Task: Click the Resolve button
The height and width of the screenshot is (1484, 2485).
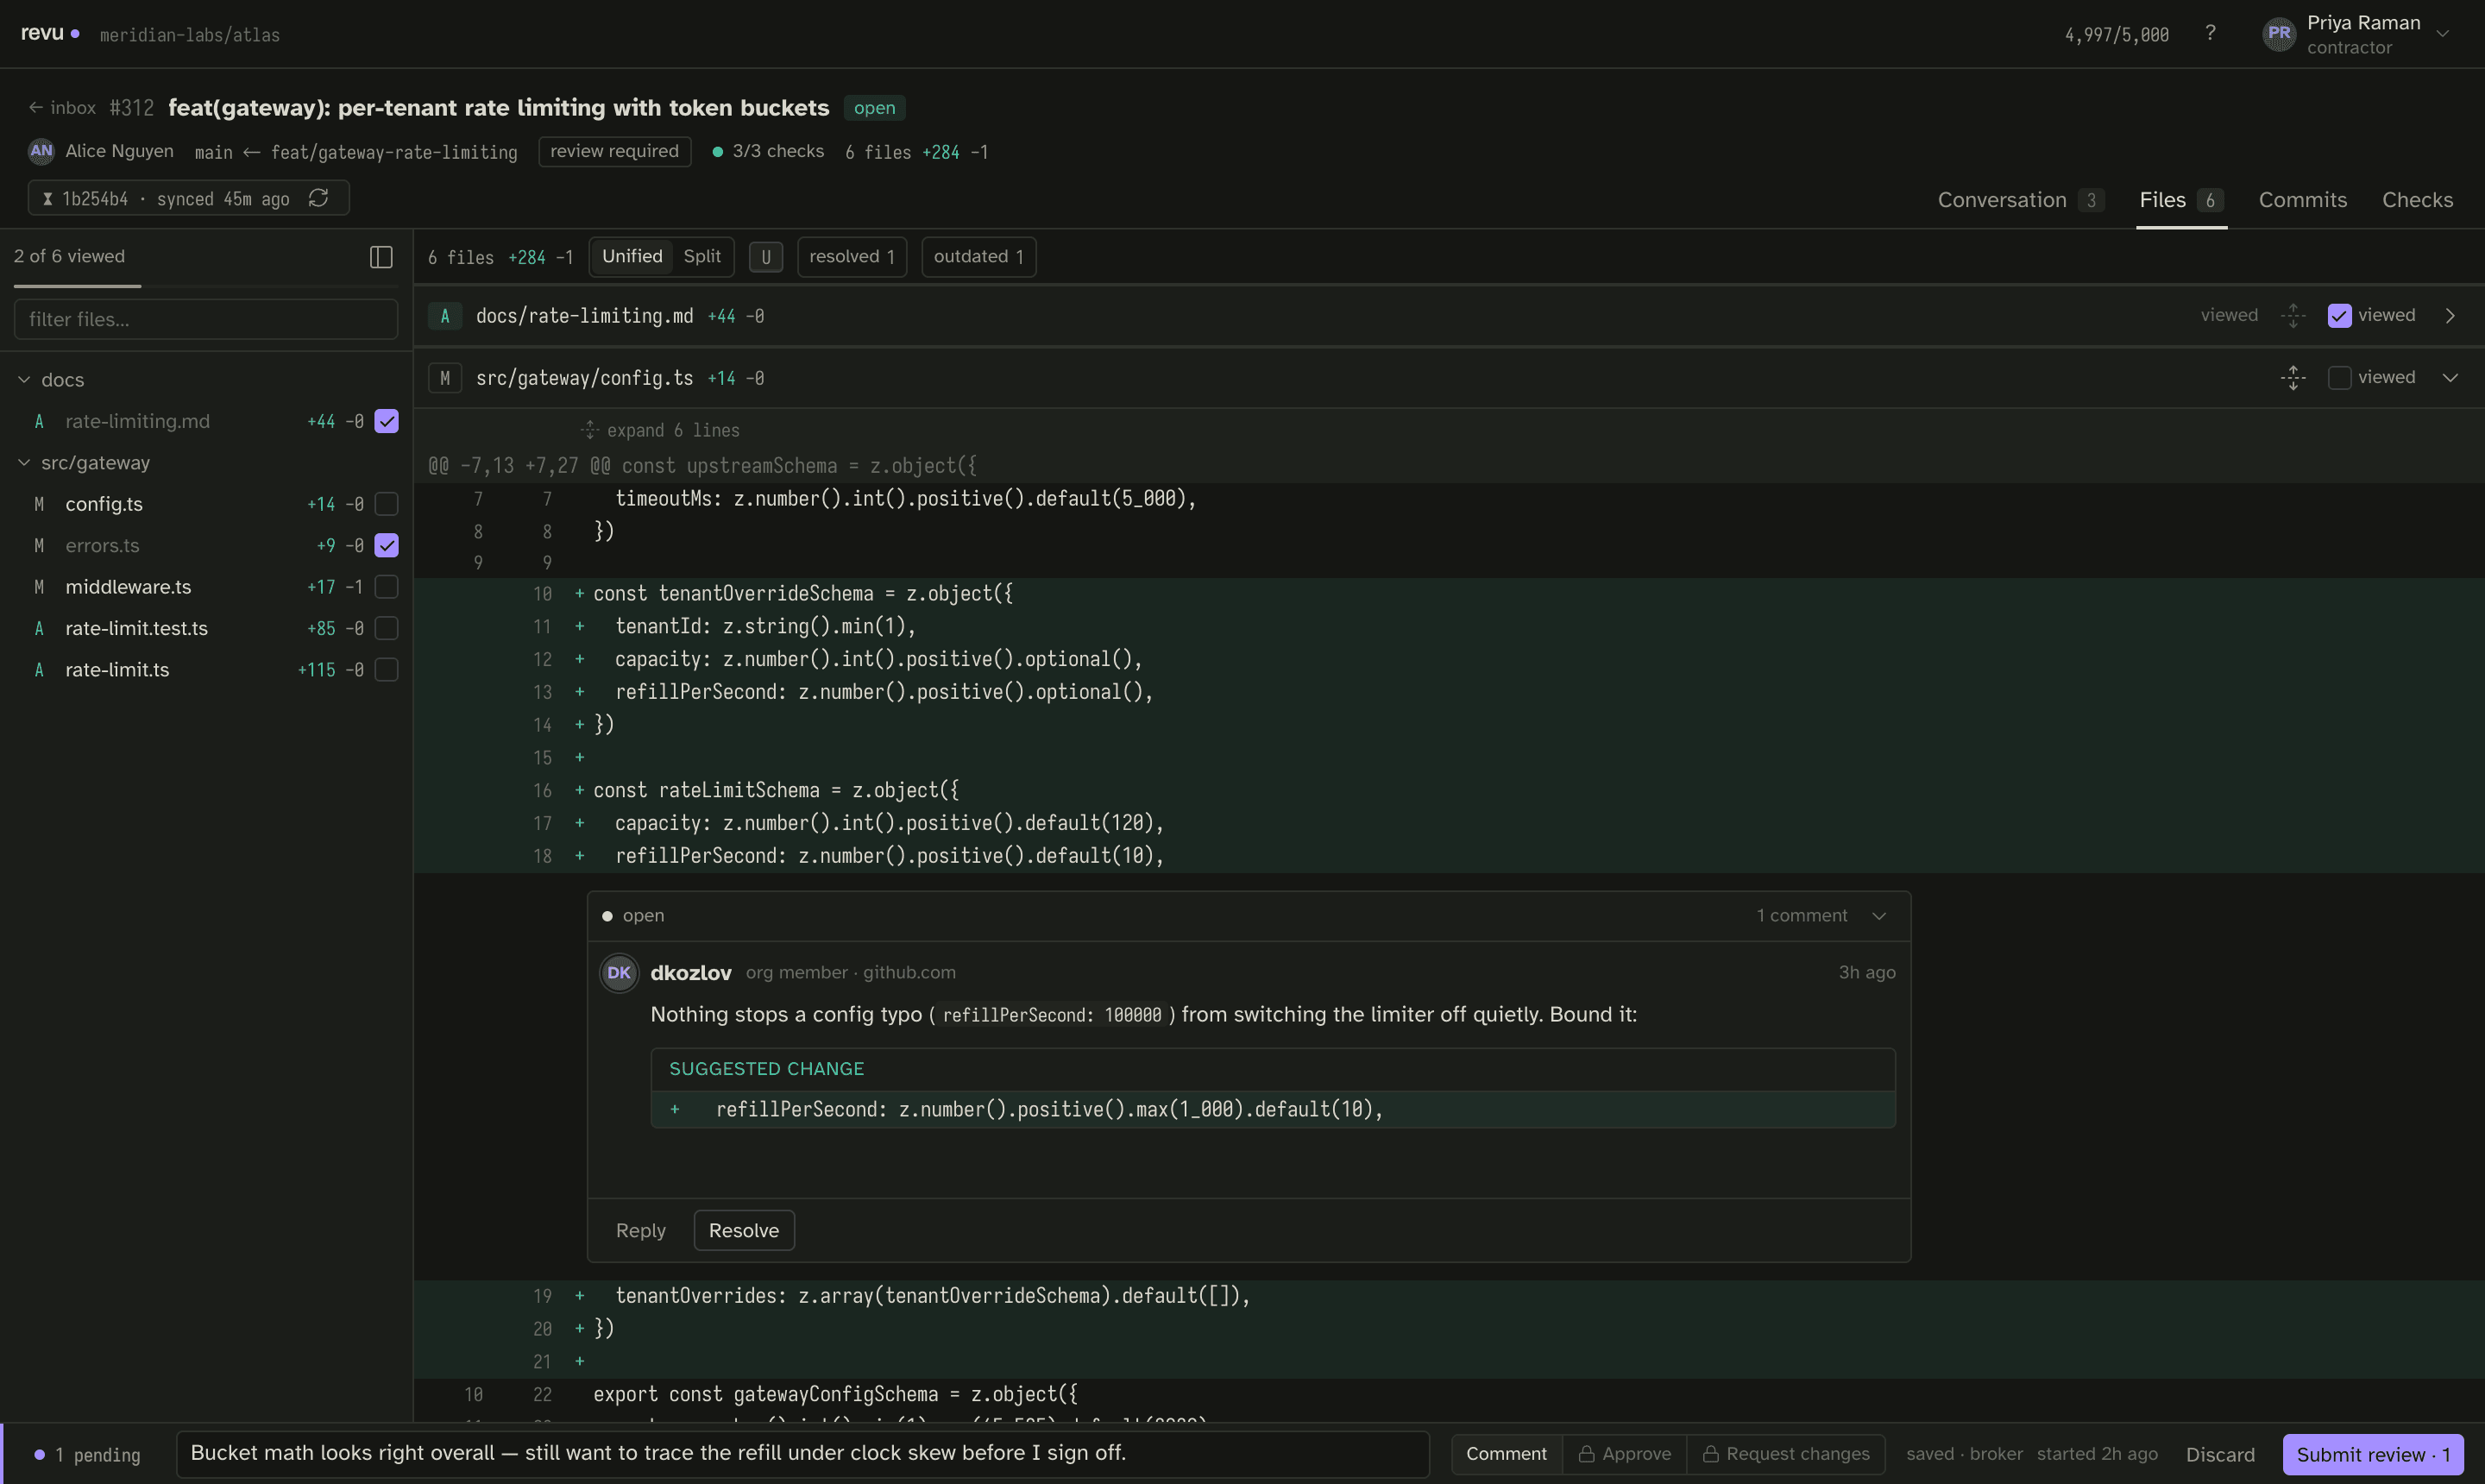Action: point(744,1231)
